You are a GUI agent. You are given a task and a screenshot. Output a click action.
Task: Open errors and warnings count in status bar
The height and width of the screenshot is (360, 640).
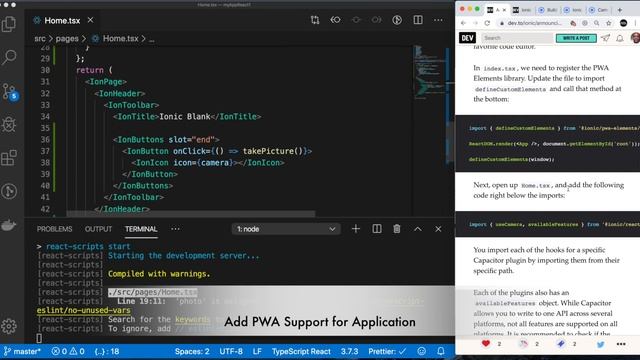[68, 351]
